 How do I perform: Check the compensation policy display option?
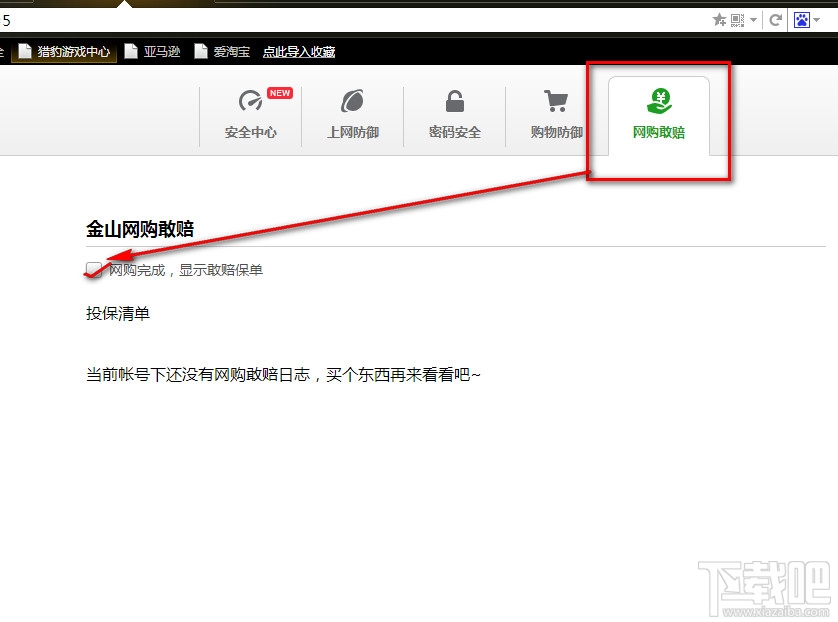click(x=92, y=269)
